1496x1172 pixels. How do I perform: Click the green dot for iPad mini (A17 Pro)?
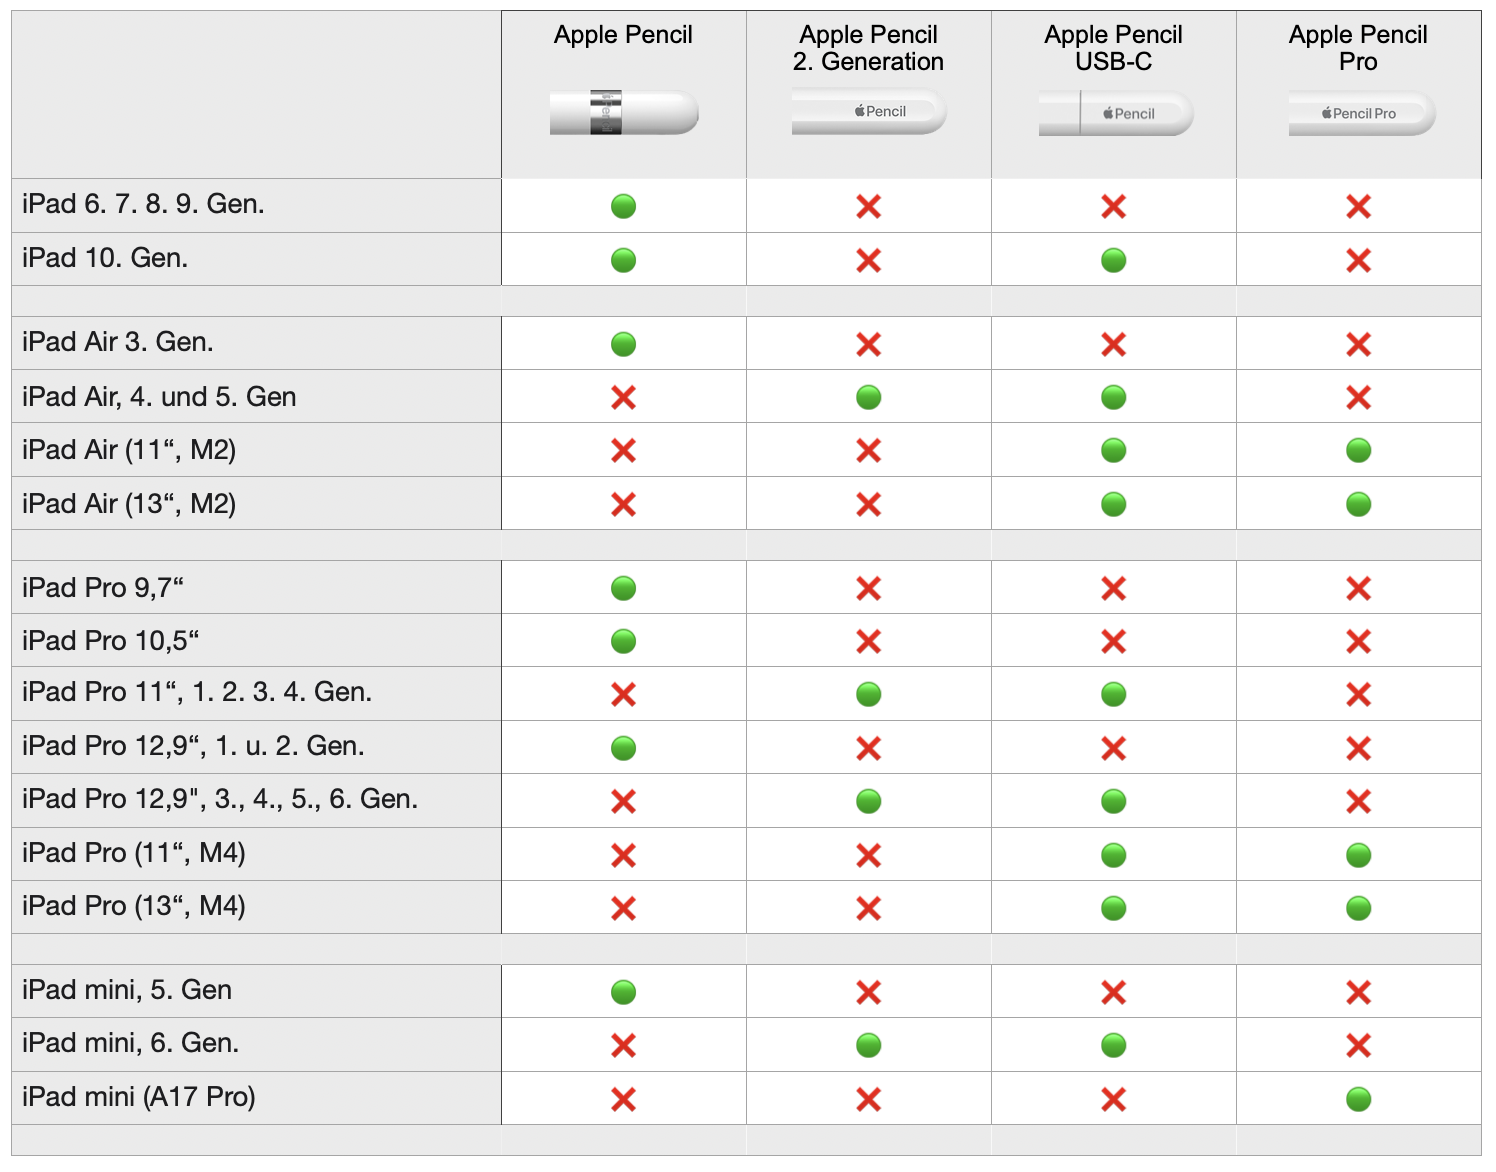pyautogui.click(x=1358, y=1099)
